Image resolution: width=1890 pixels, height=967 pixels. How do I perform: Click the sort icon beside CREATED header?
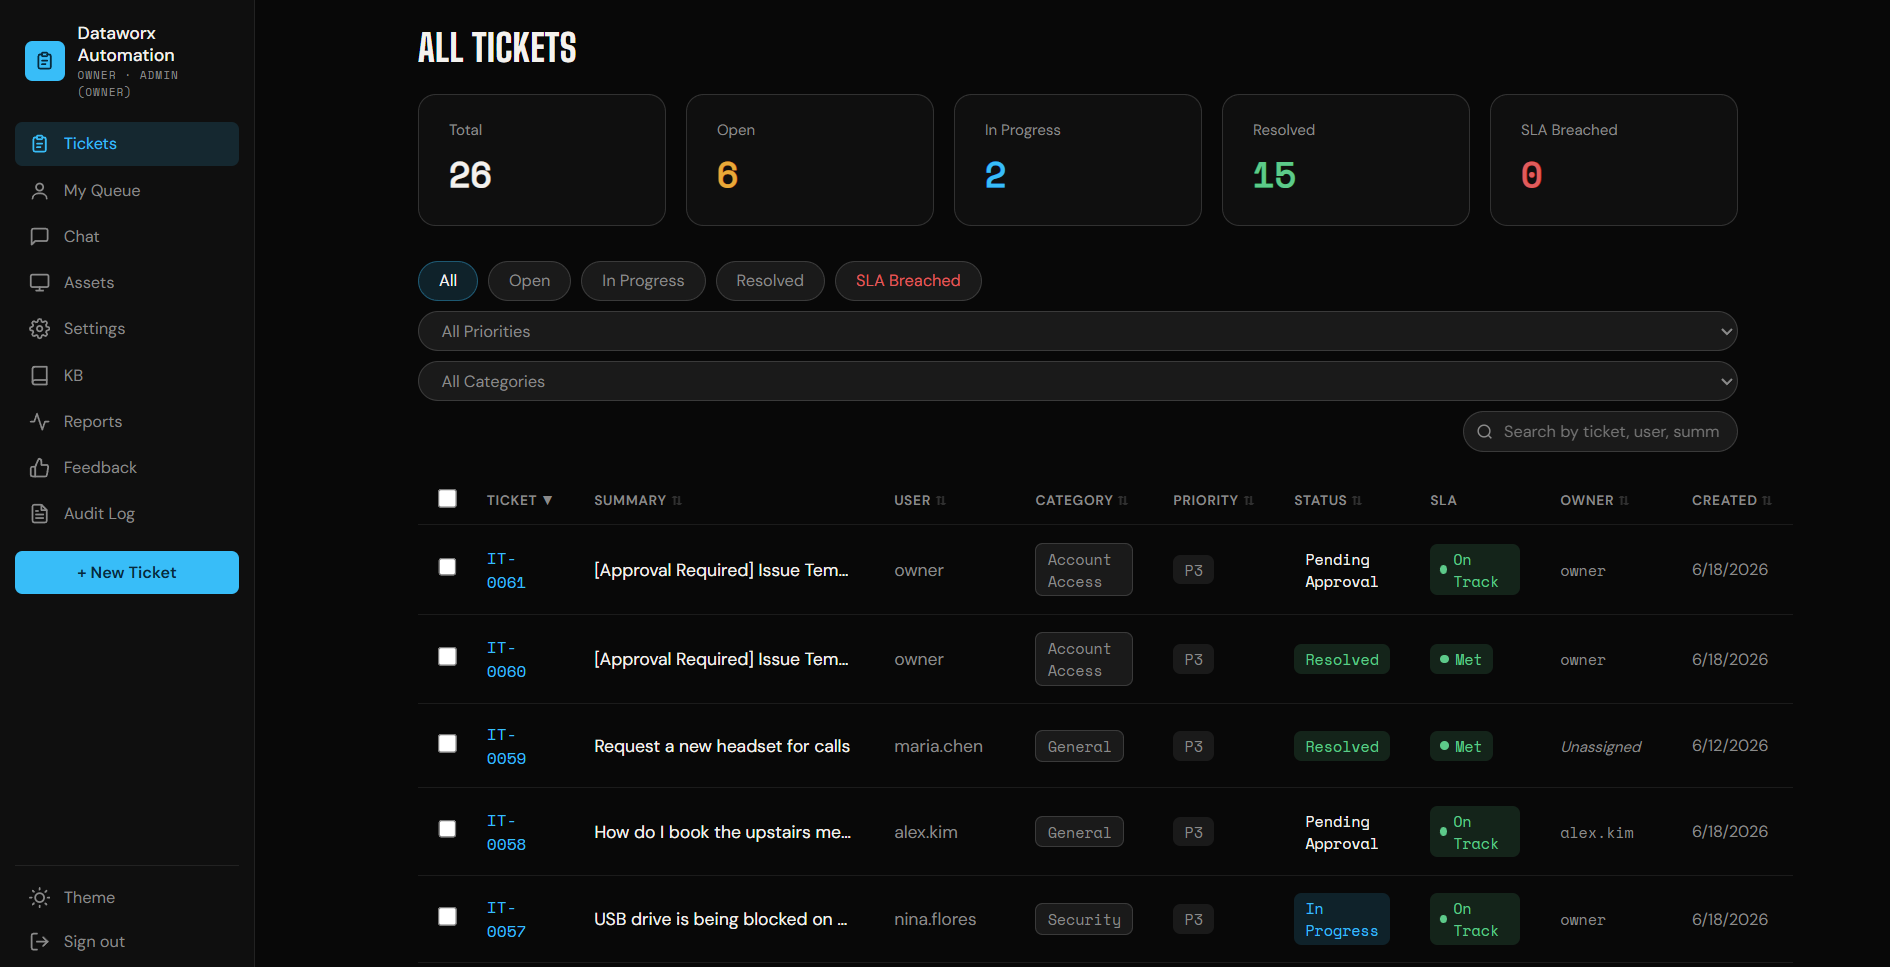click(x=1767, y=501)
